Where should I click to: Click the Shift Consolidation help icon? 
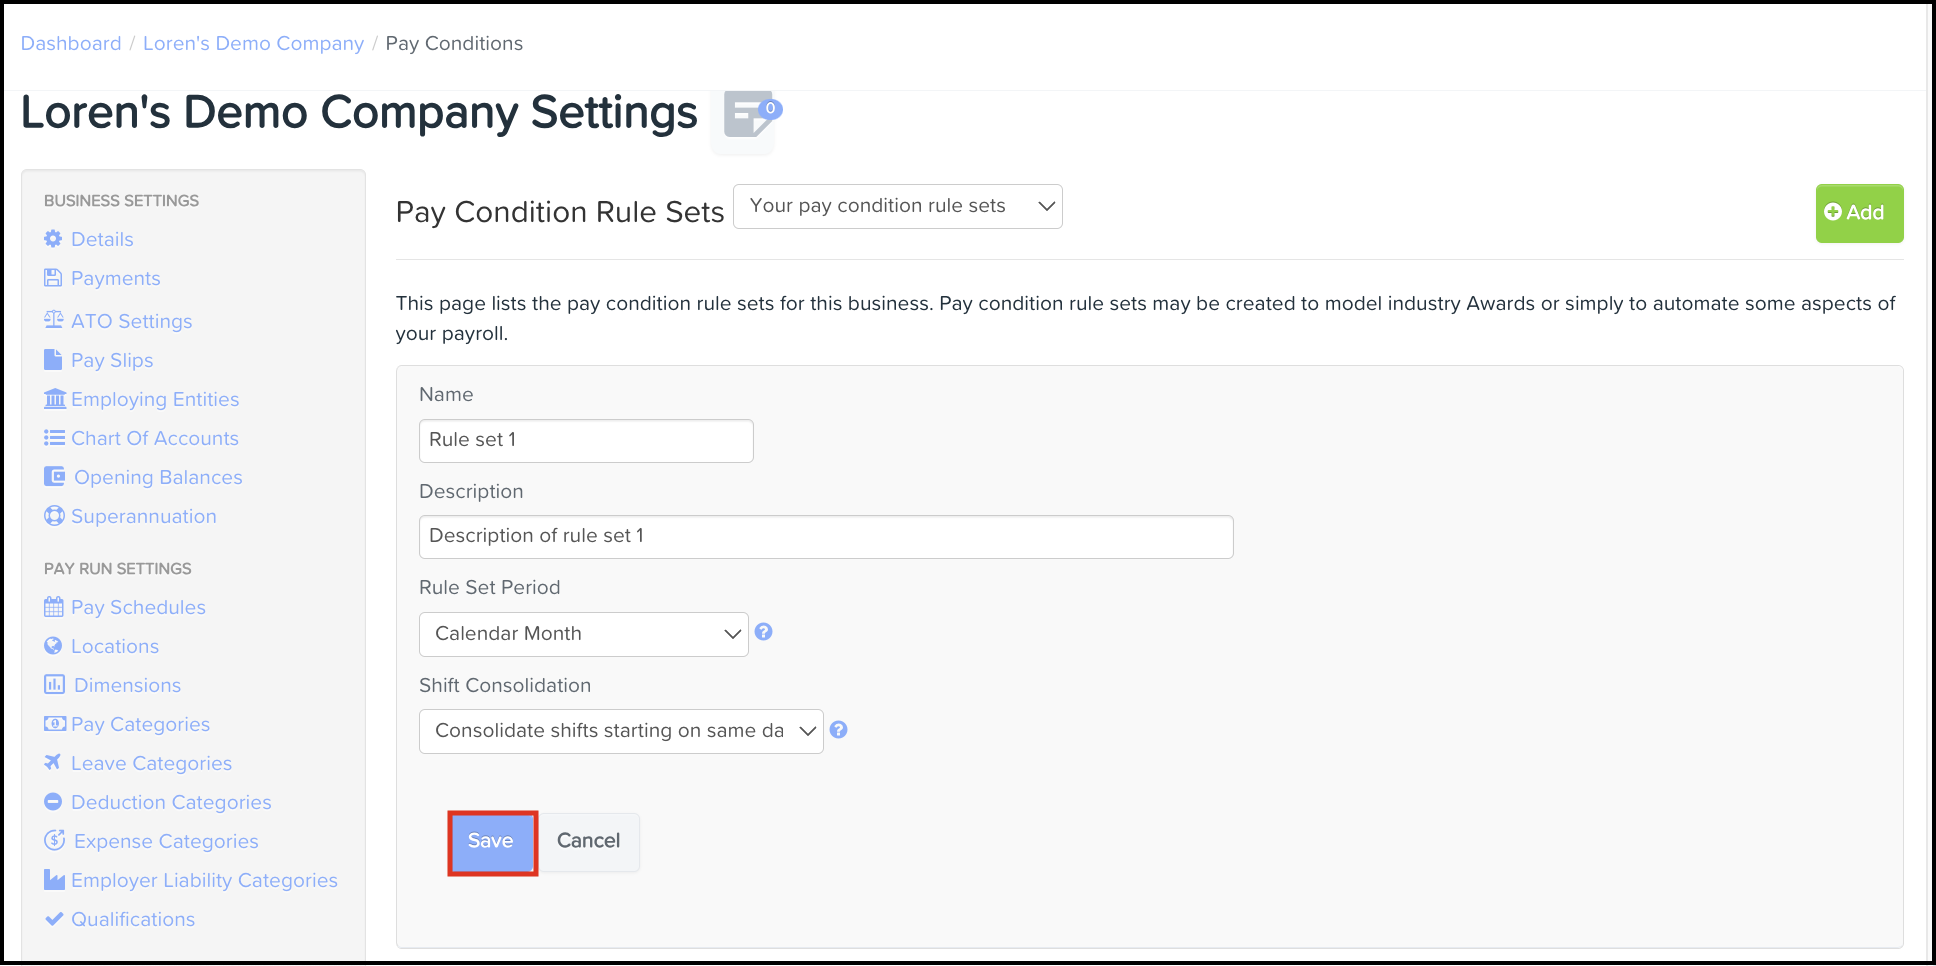pyautogui.click(x=839, y=730)
